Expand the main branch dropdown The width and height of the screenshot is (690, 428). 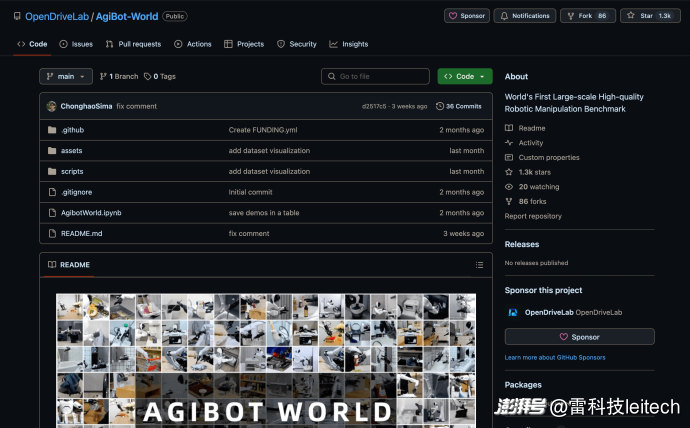tap(66, 76)
